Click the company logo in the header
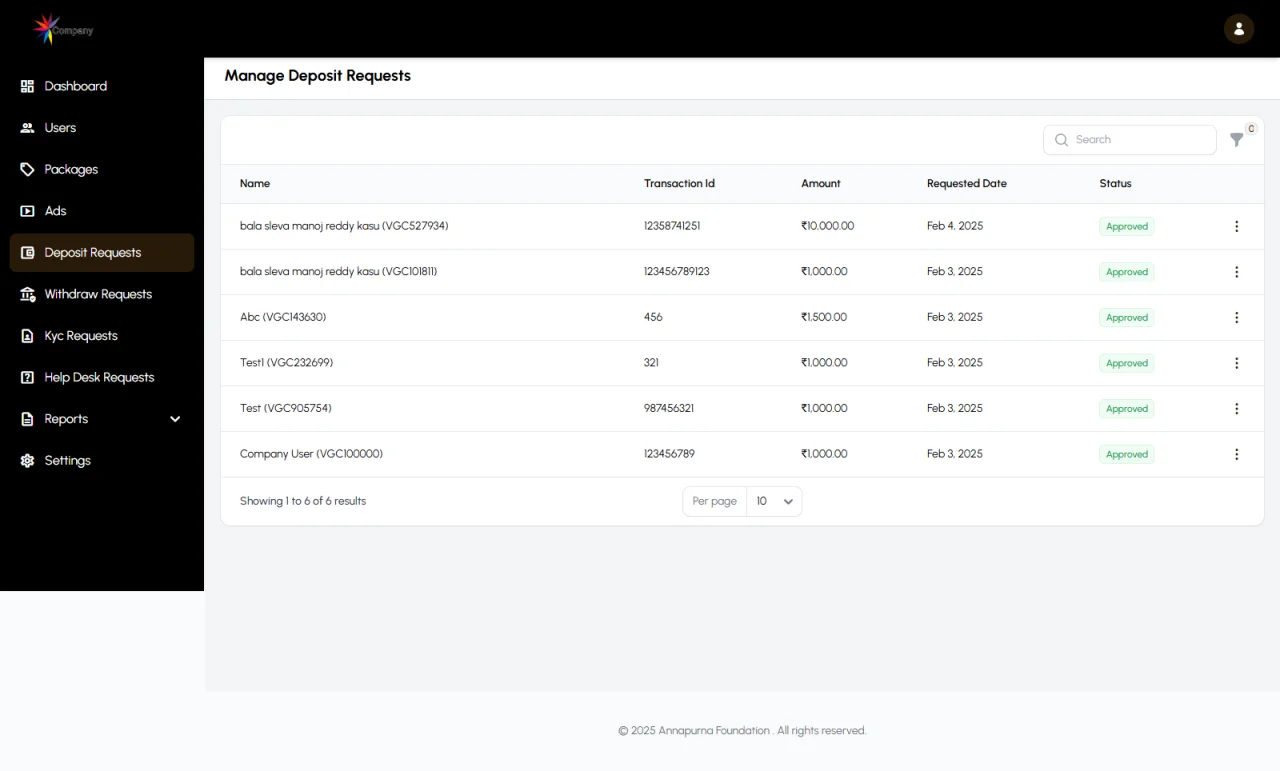This screenshot has width=1280, height=771. (x=62, y=29)
